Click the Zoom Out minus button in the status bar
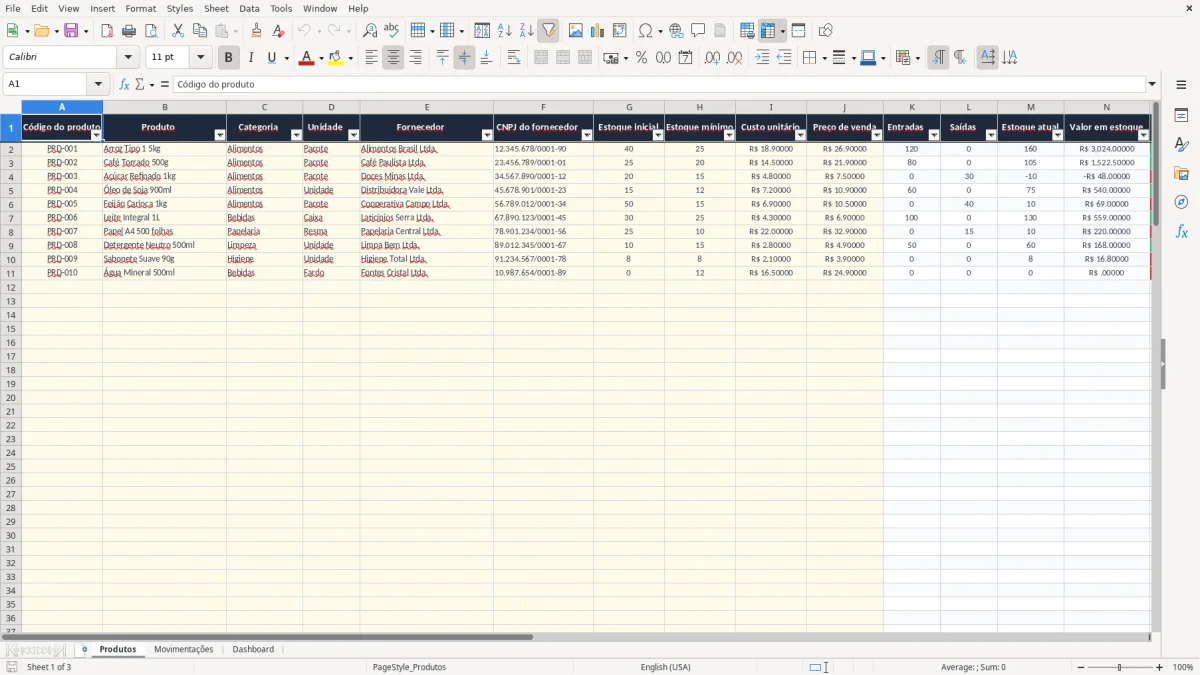 (1079, 667)
